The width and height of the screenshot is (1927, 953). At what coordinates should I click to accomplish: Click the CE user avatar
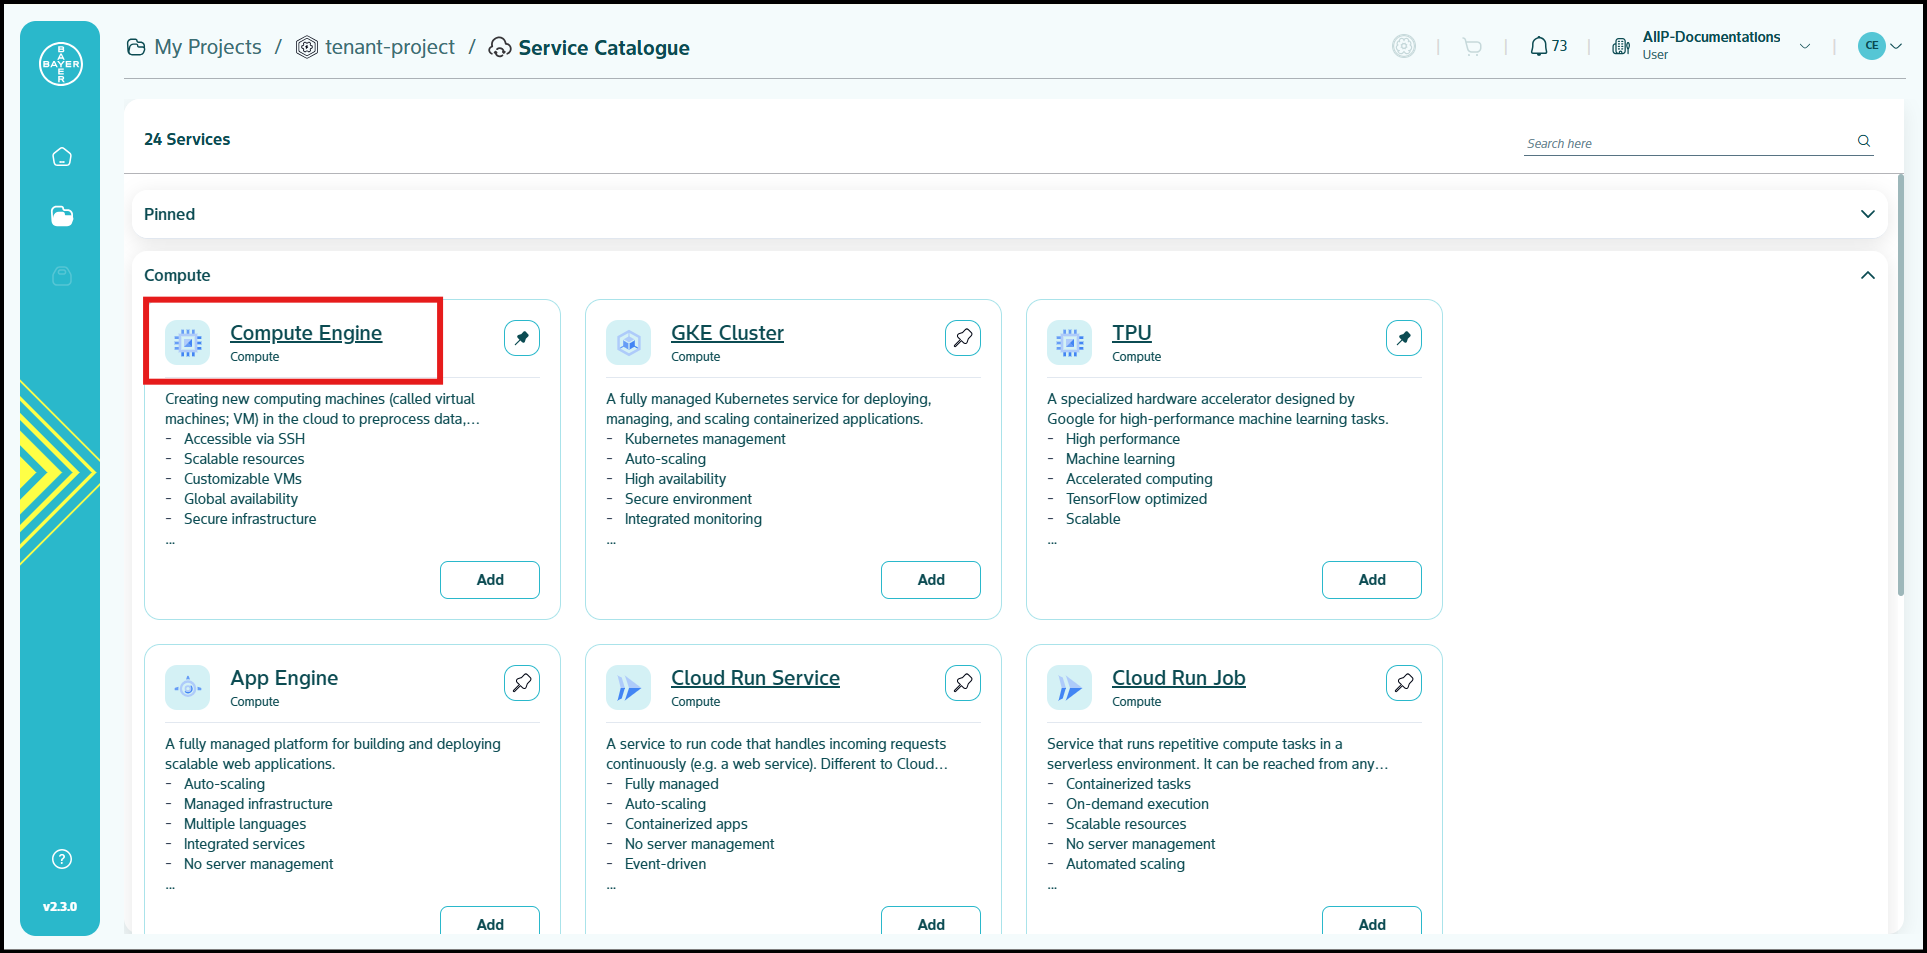[x=1871, y=46]
